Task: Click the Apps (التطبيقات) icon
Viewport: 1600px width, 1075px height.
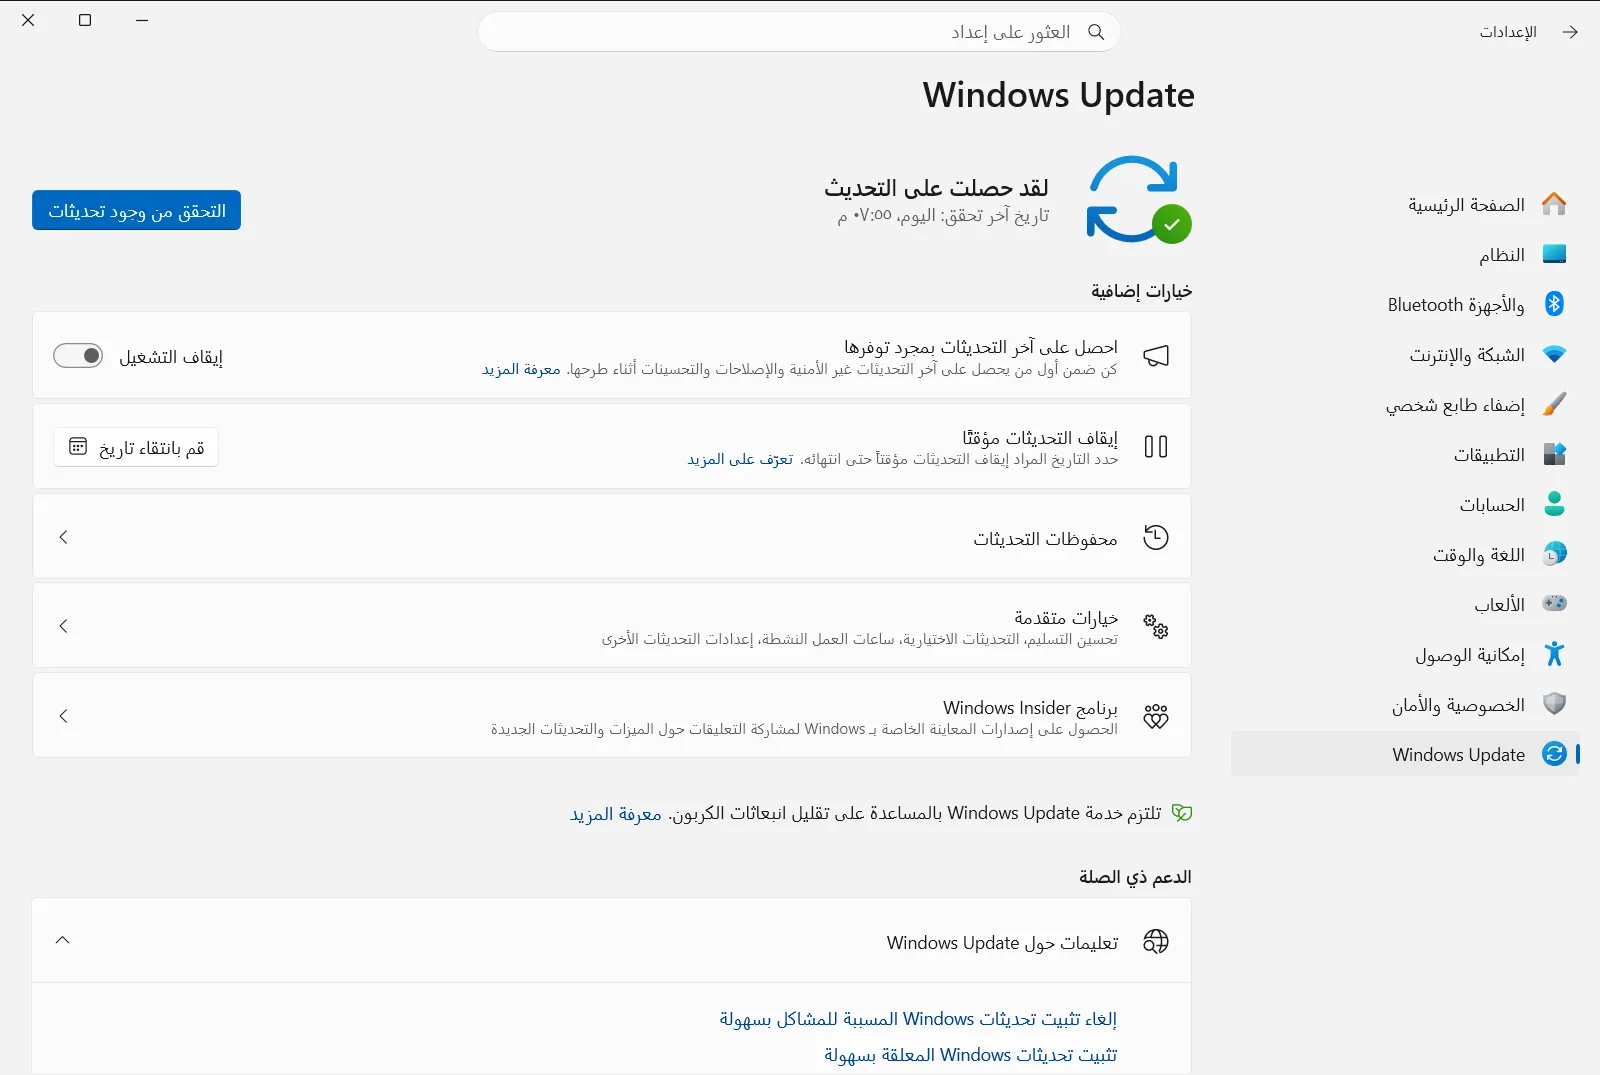Action: click(x=1554, y=454)
